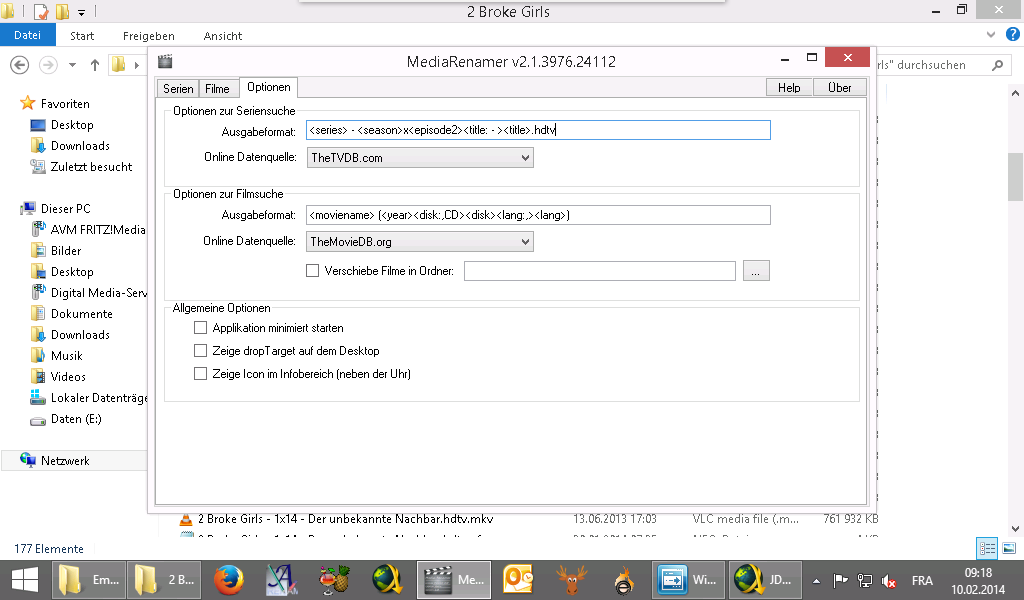Switch to the Filme tab

217,88
